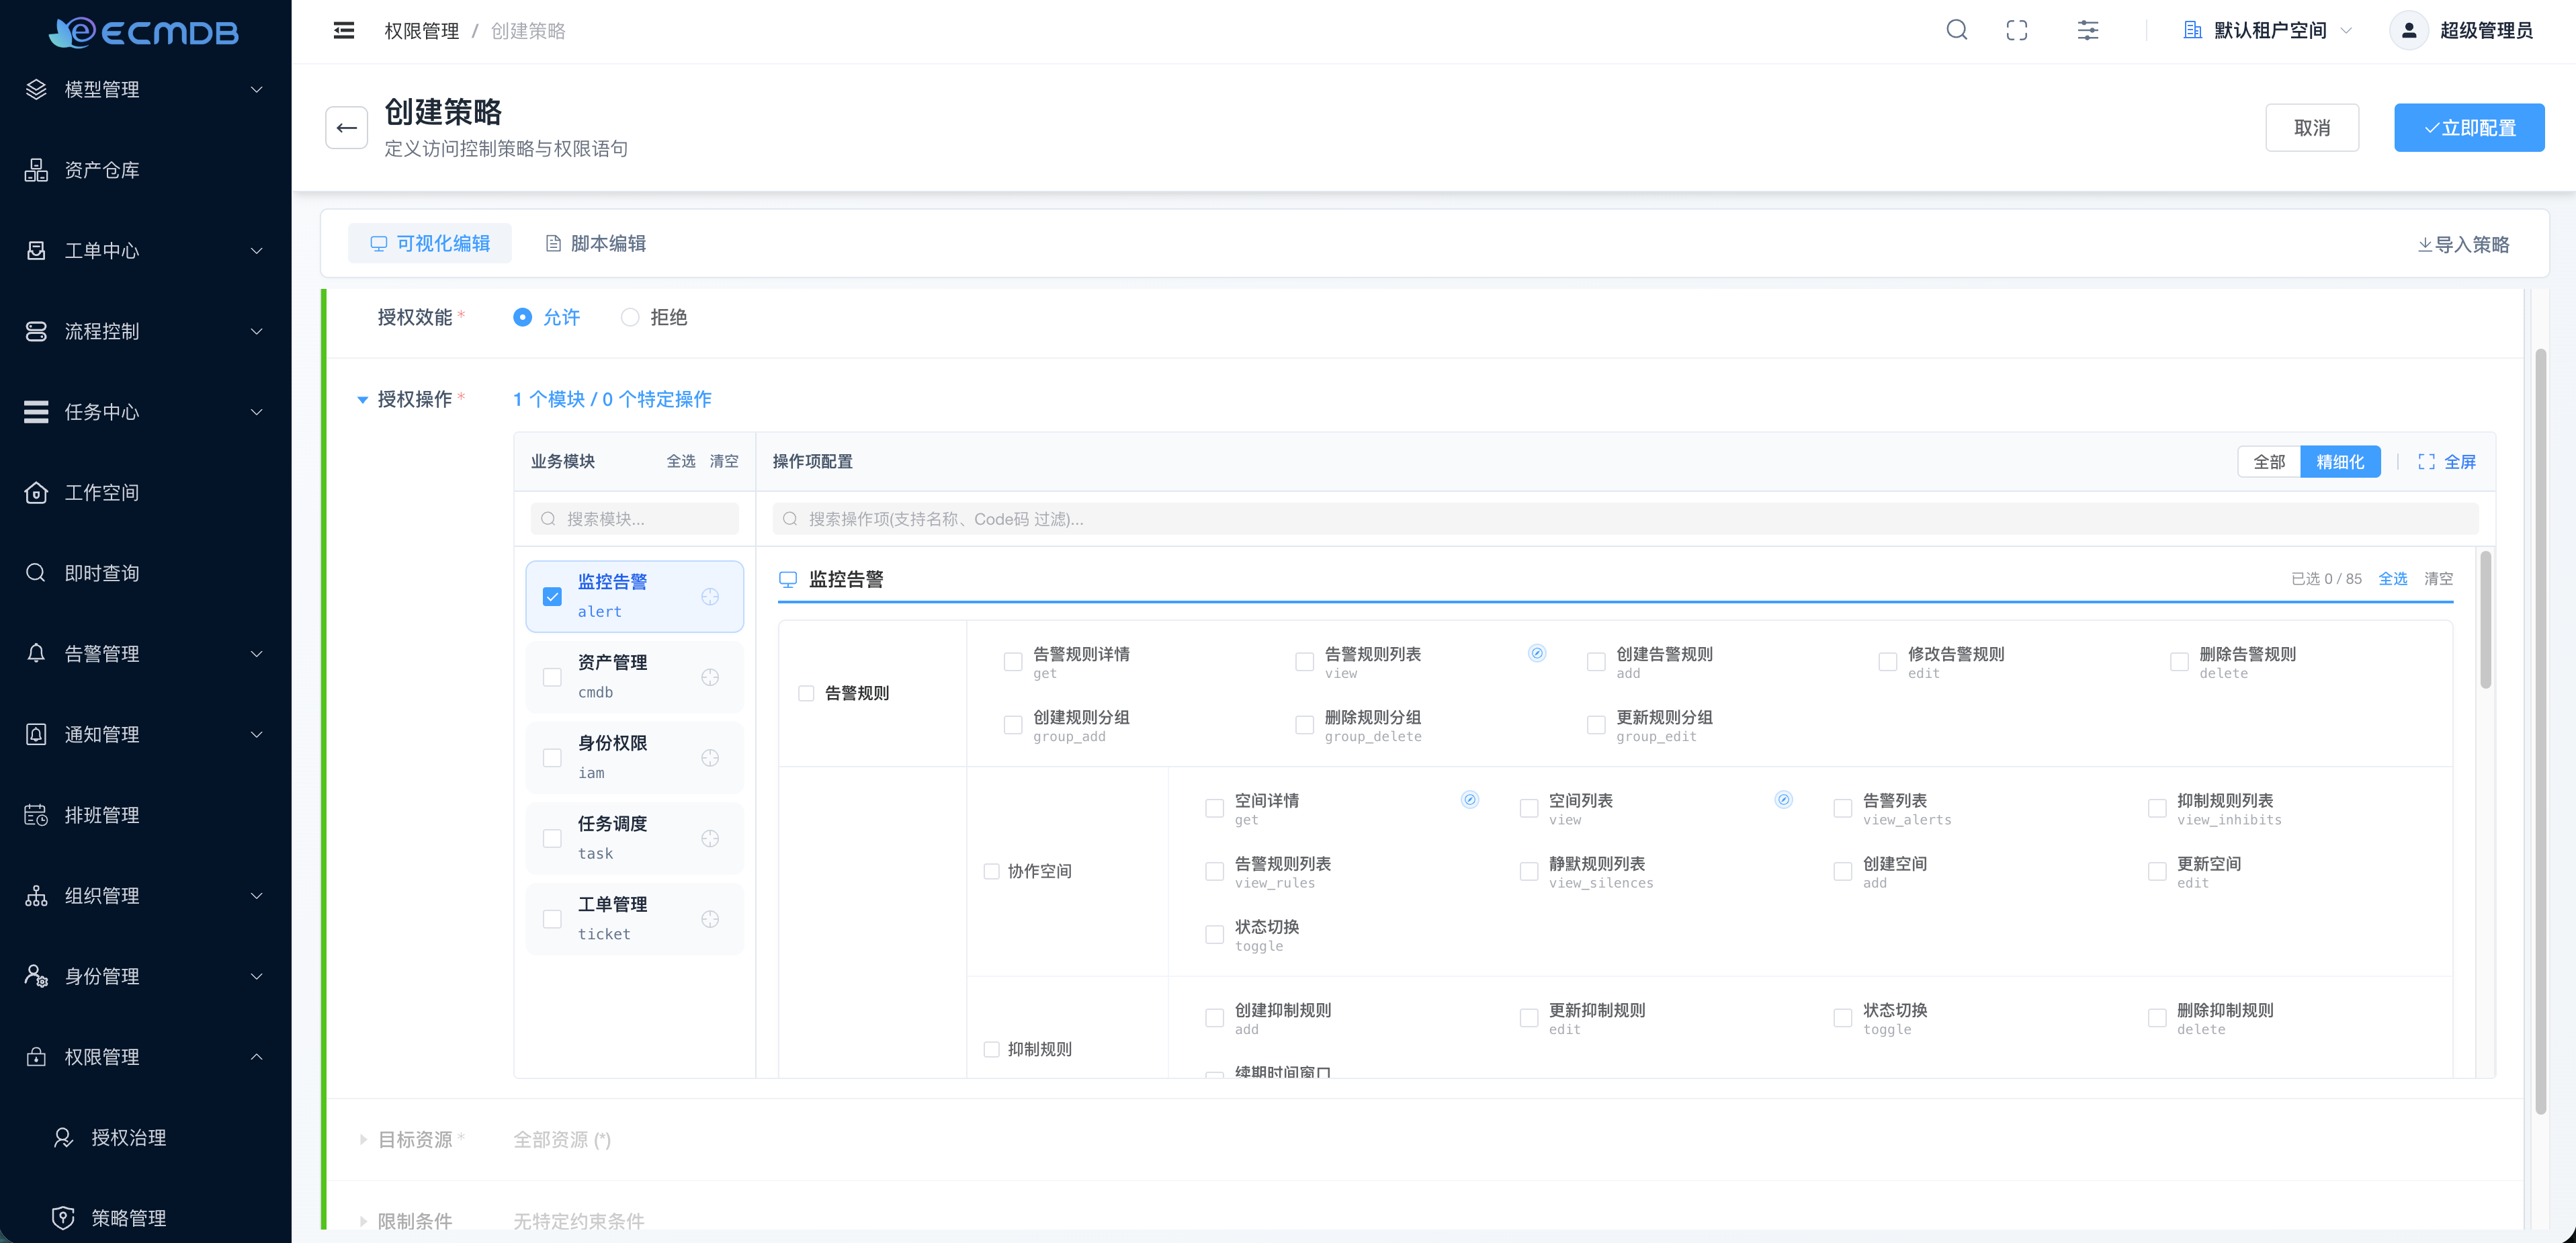Click the 导入策略 download icon

(x=2425, y=245)
